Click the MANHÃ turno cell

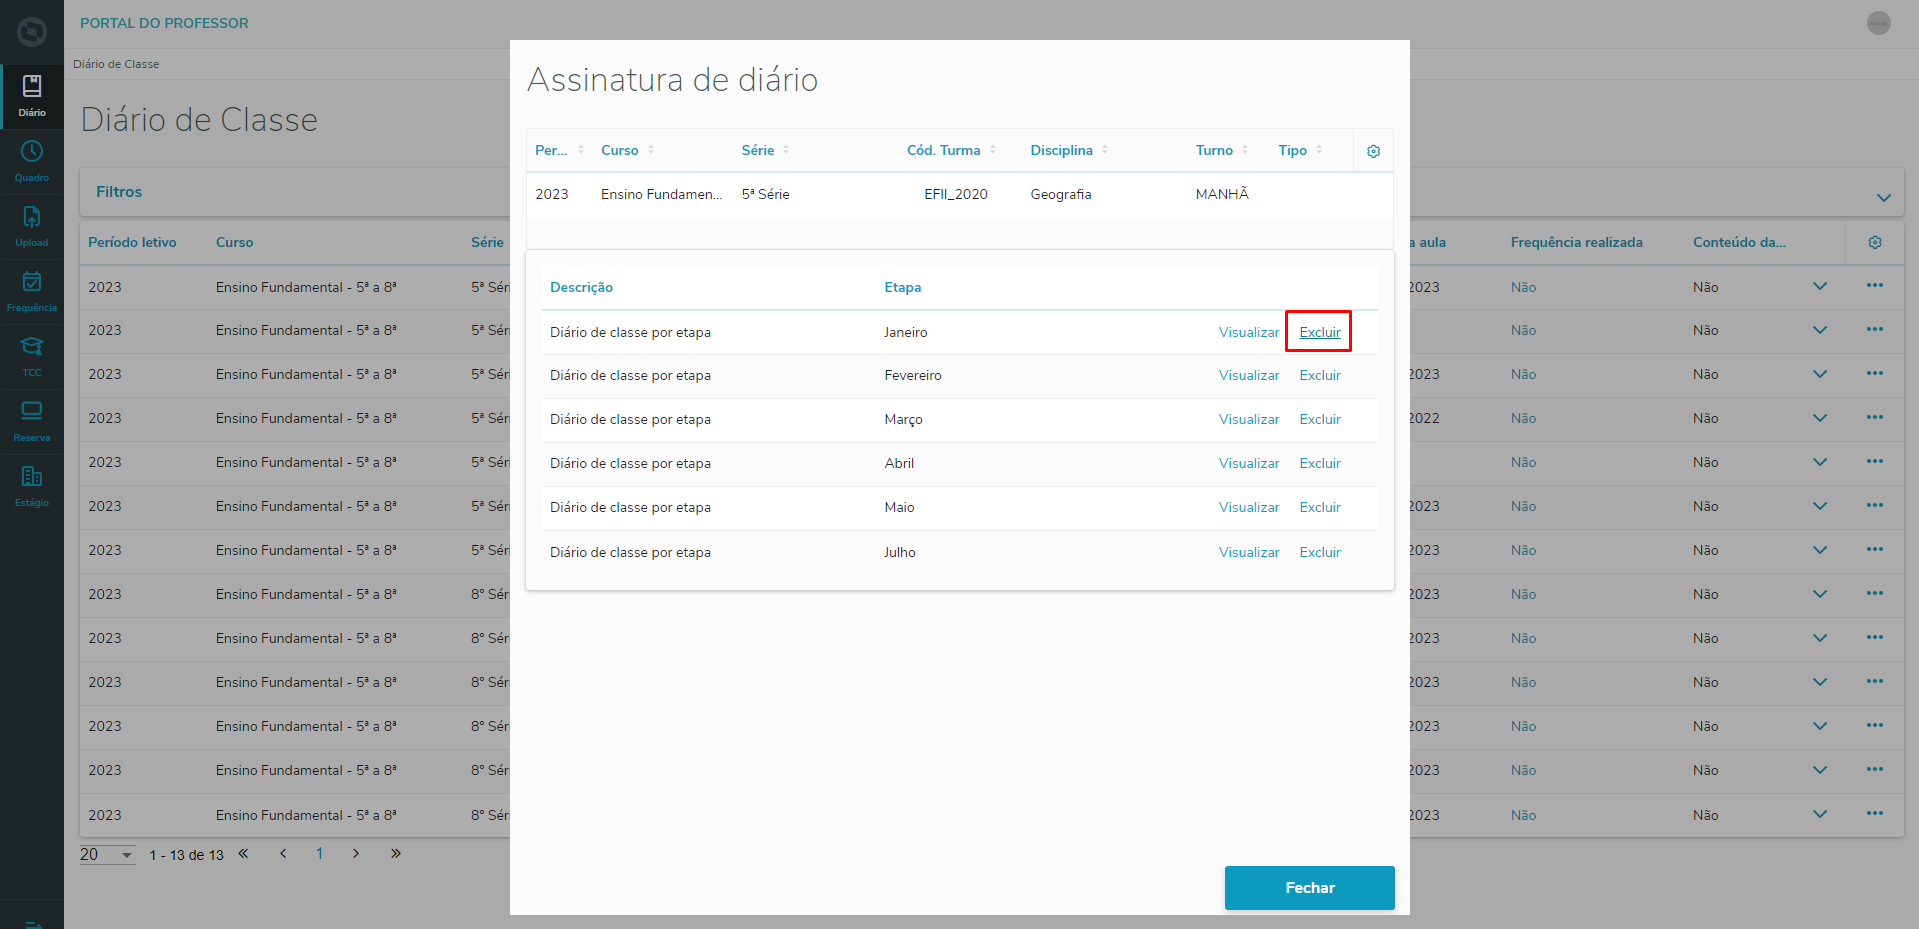pyautogui.click(x=1222, y=194)
